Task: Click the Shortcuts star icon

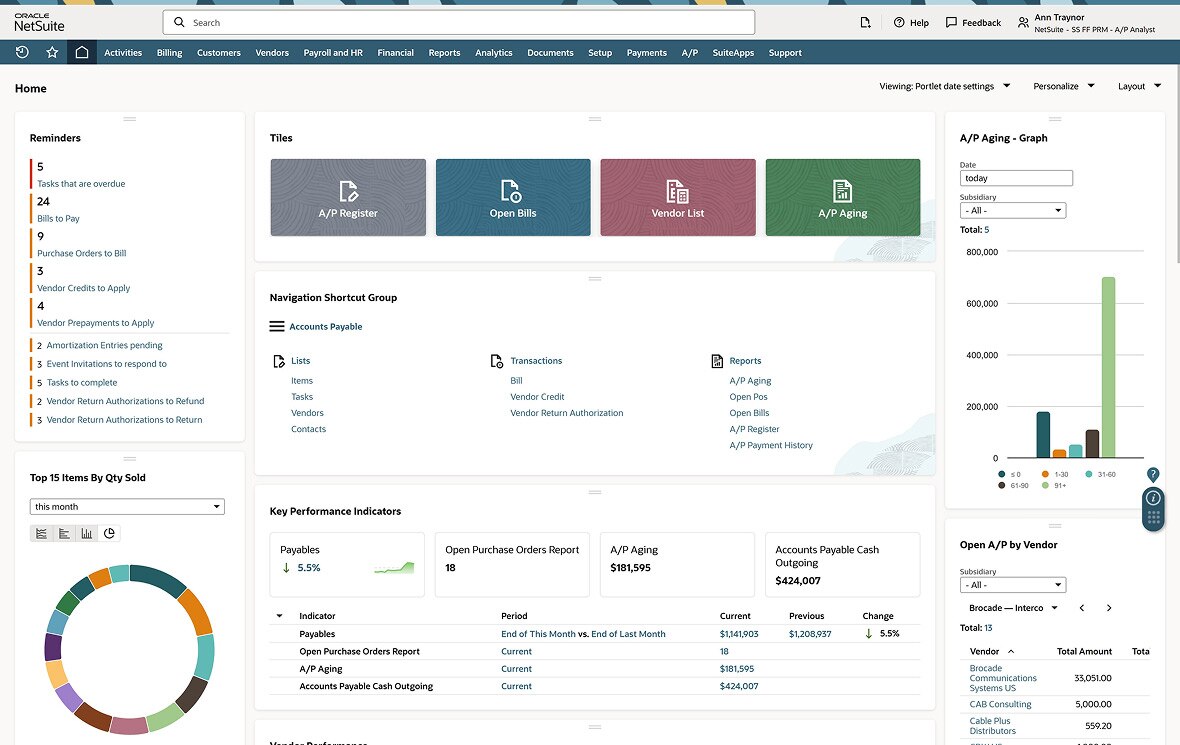Action: coord(52,53)
